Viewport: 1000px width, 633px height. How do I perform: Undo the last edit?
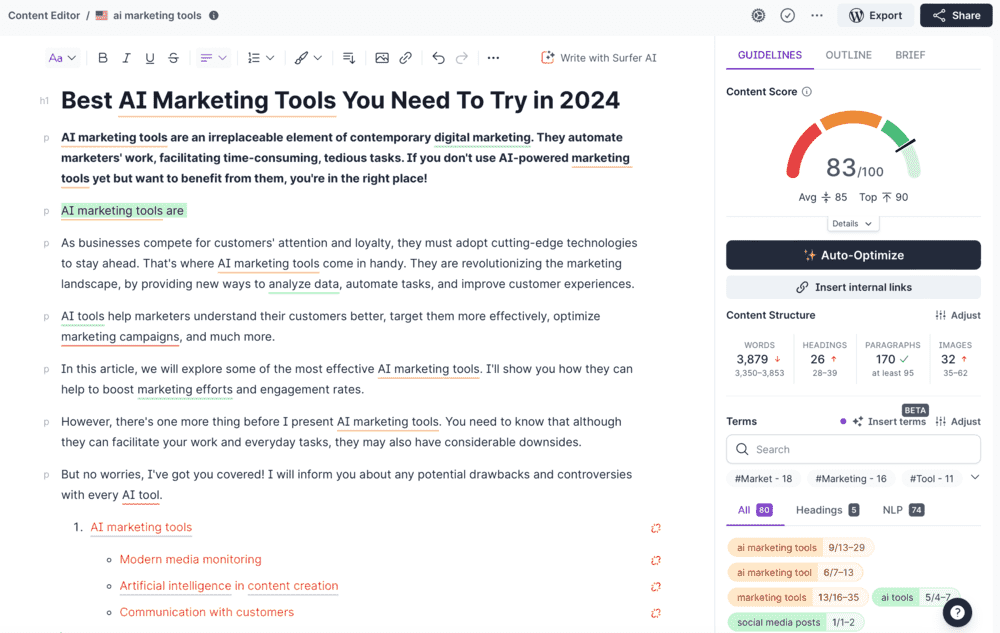[438, 58]
